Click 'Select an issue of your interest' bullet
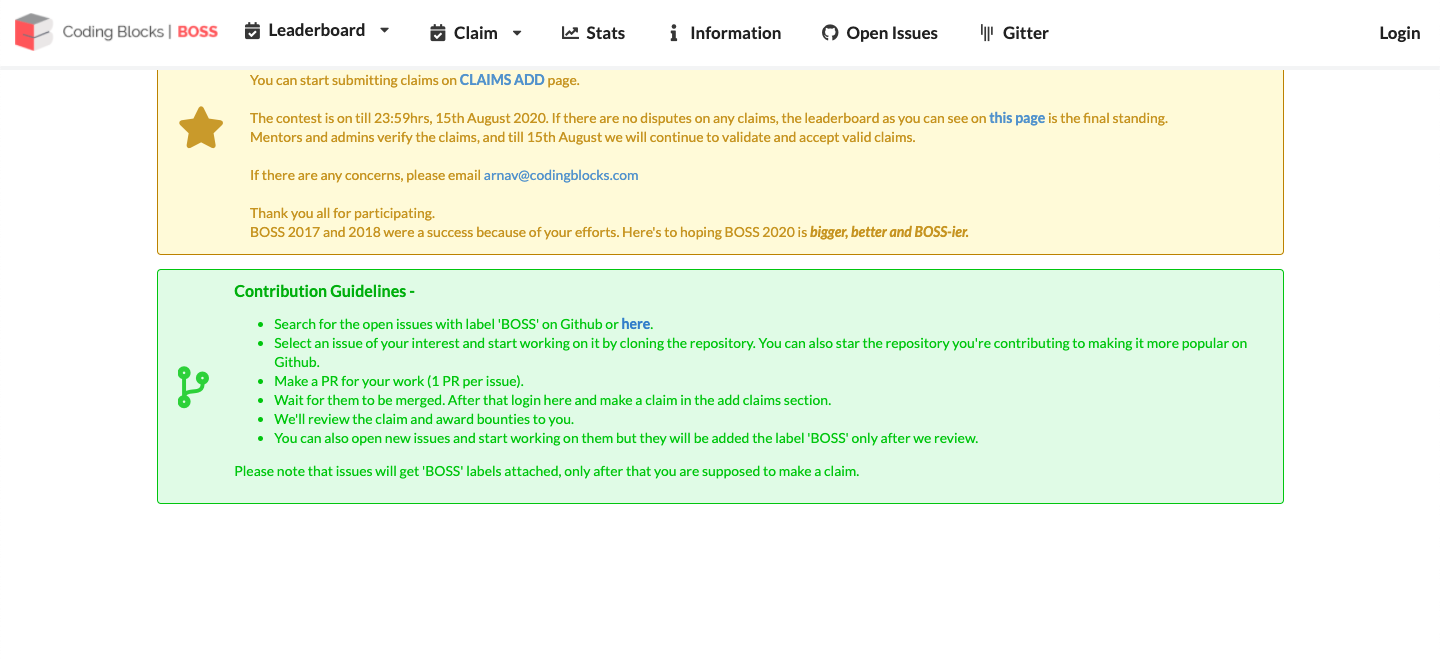 click(761, 352)
